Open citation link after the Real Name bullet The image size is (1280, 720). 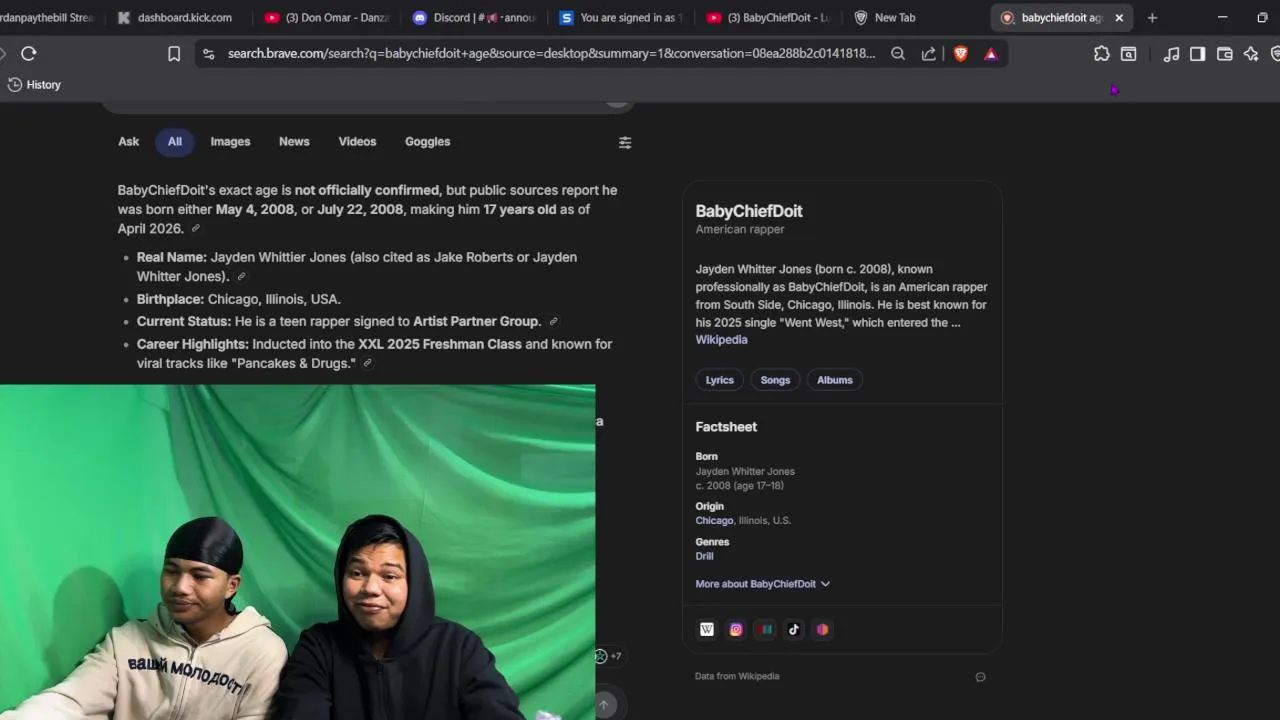click(x=241, y=277)
